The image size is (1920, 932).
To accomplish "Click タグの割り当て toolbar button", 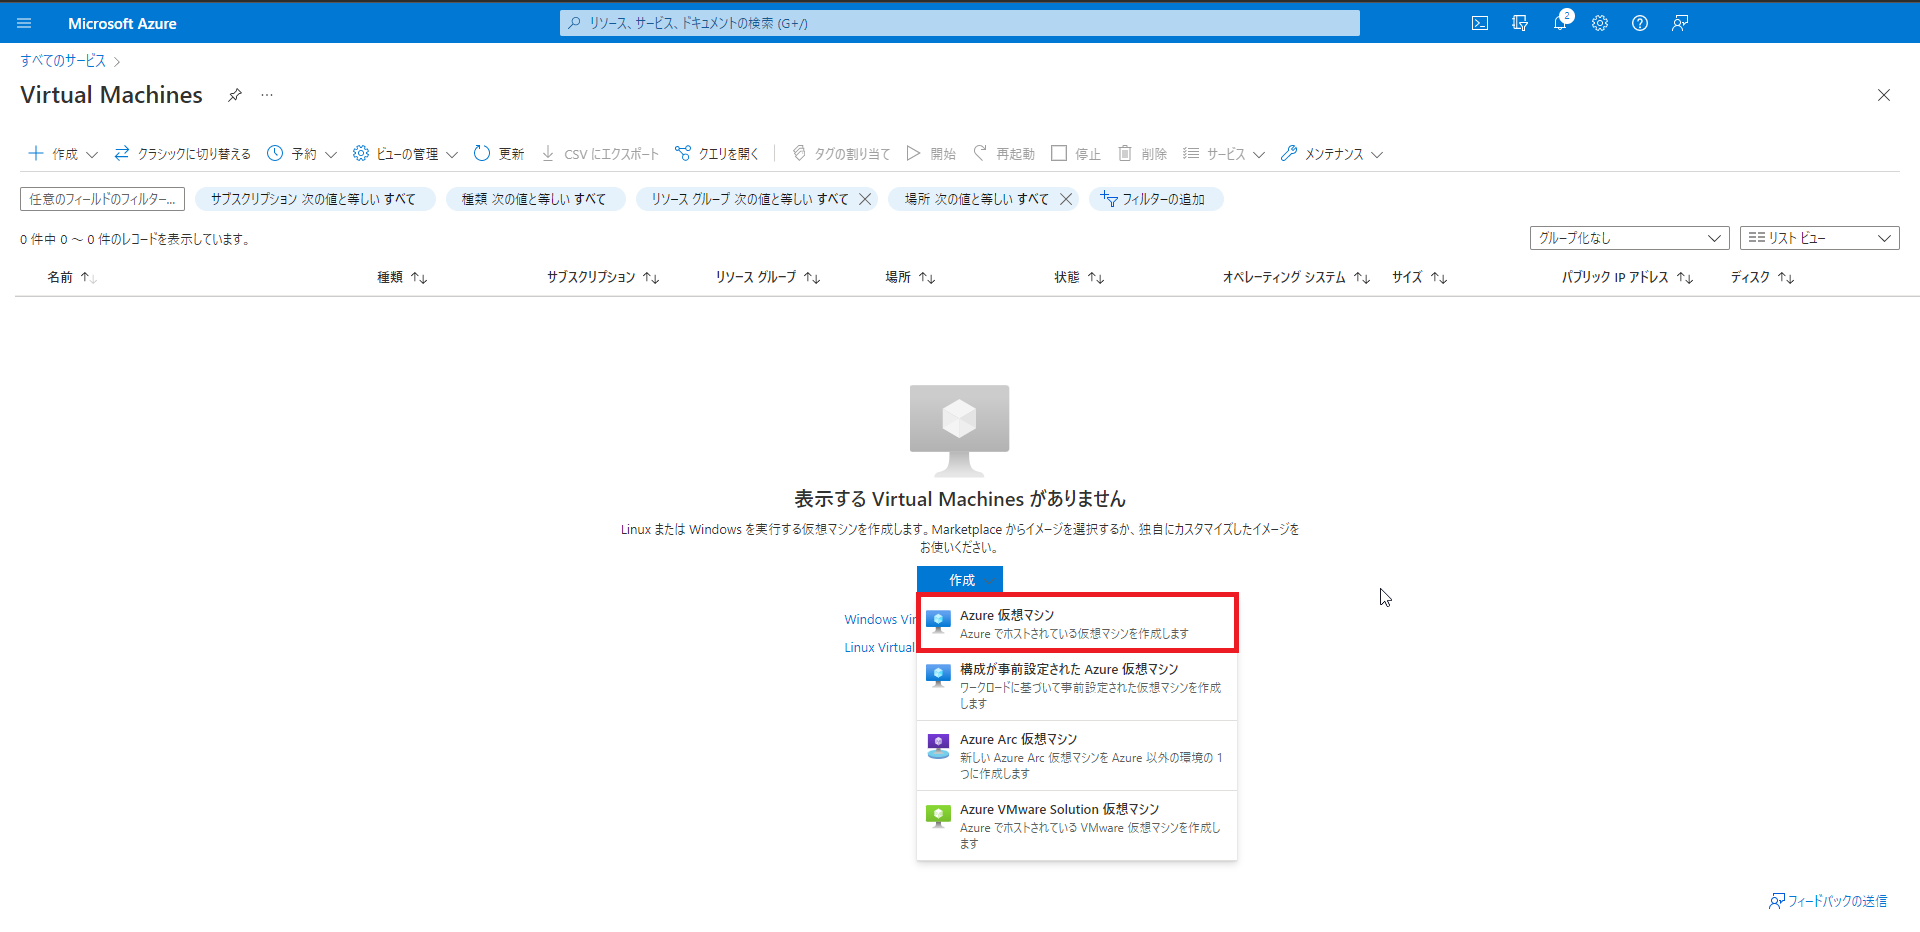I will pos(841,153).
